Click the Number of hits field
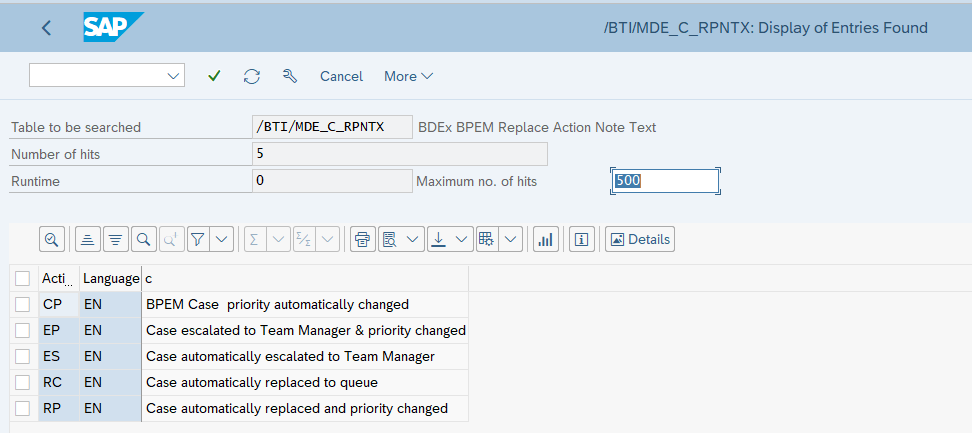 (x=400, y=154)
